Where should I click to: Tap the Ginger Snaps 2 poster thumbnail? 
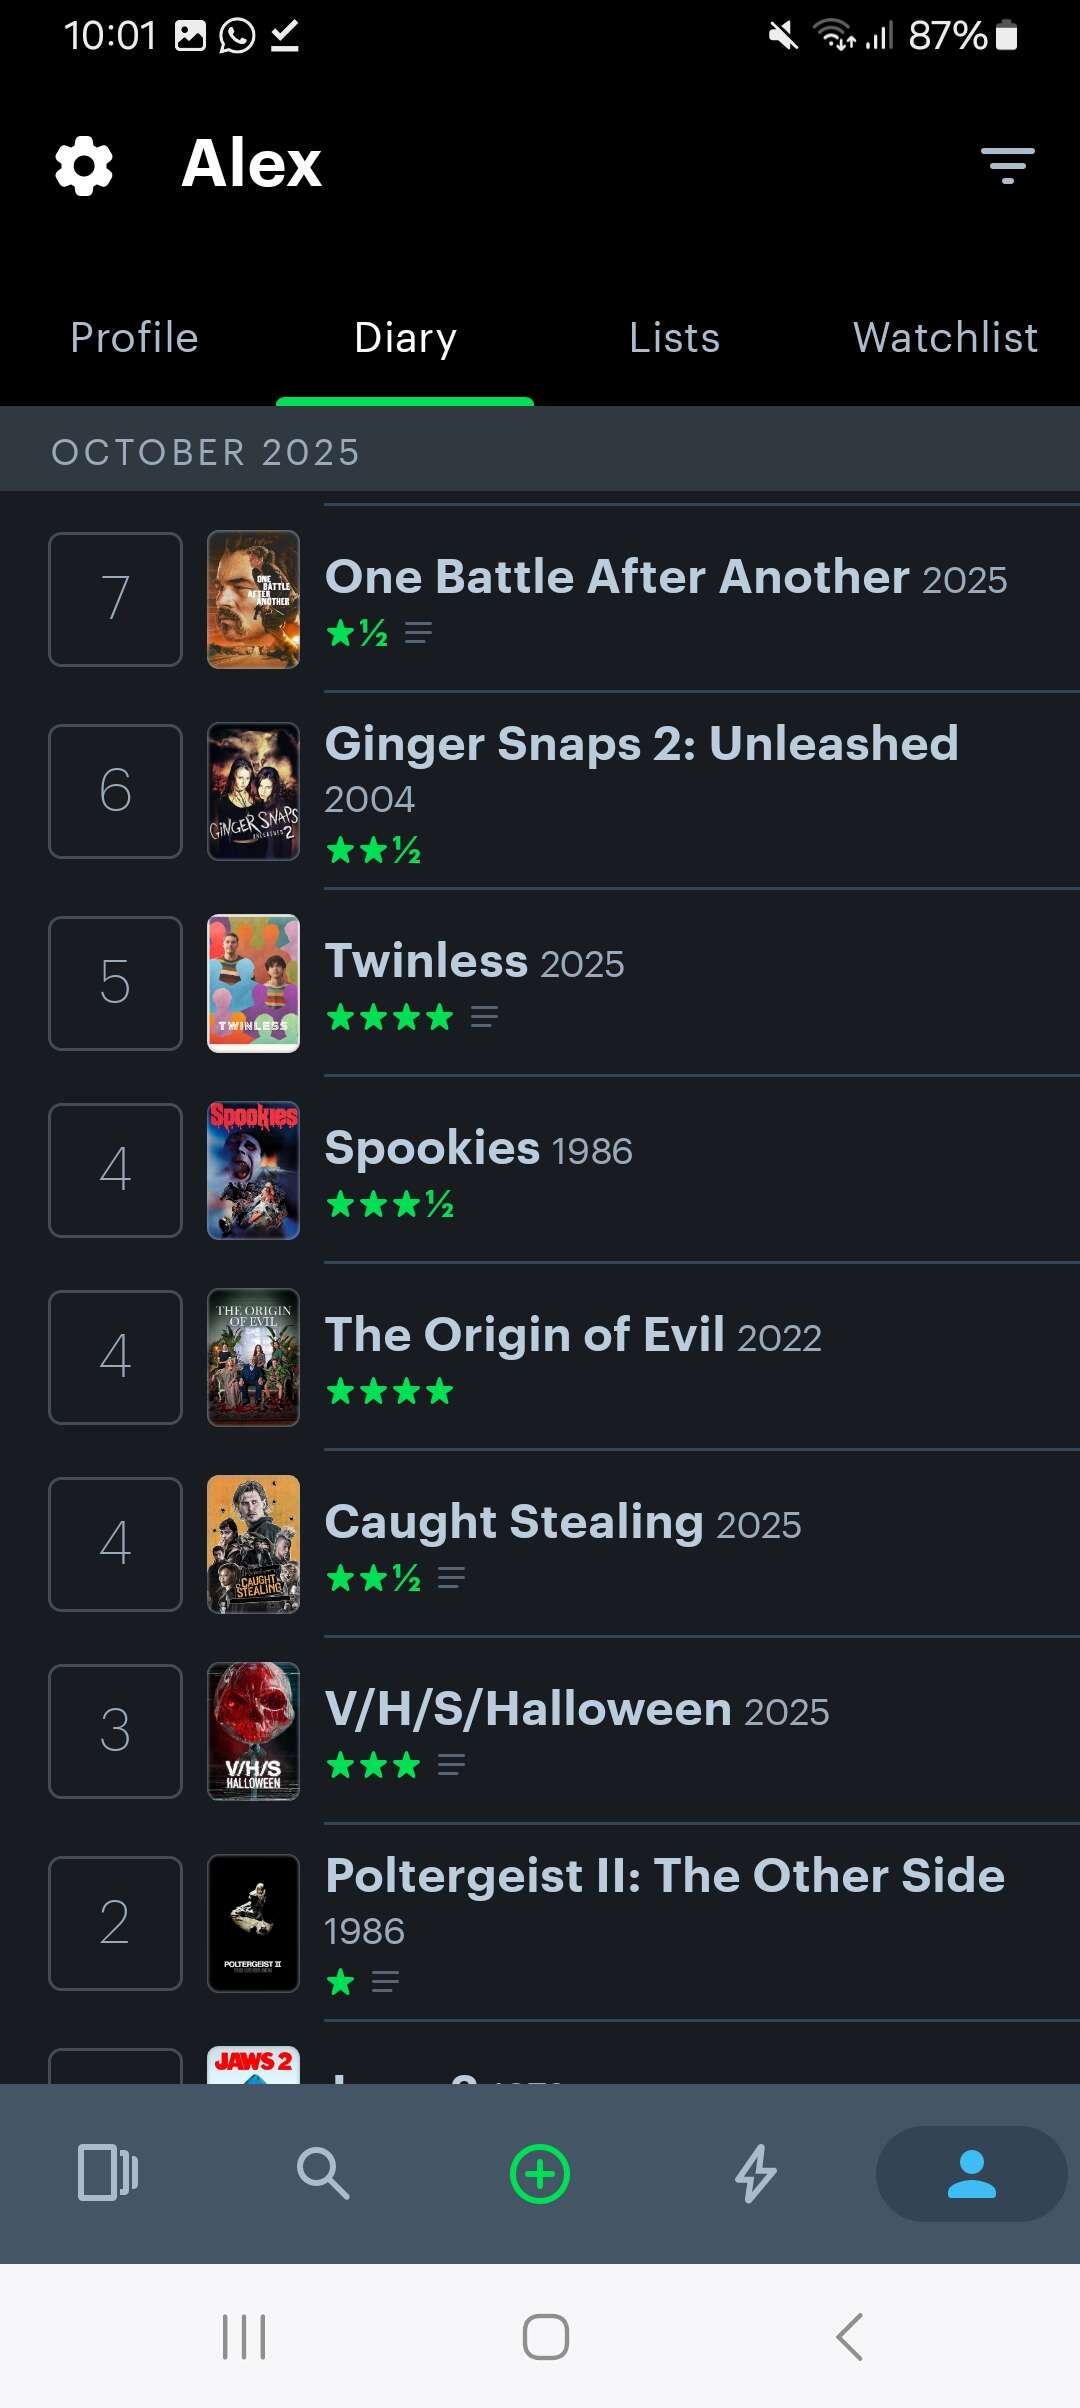point(253,791)
